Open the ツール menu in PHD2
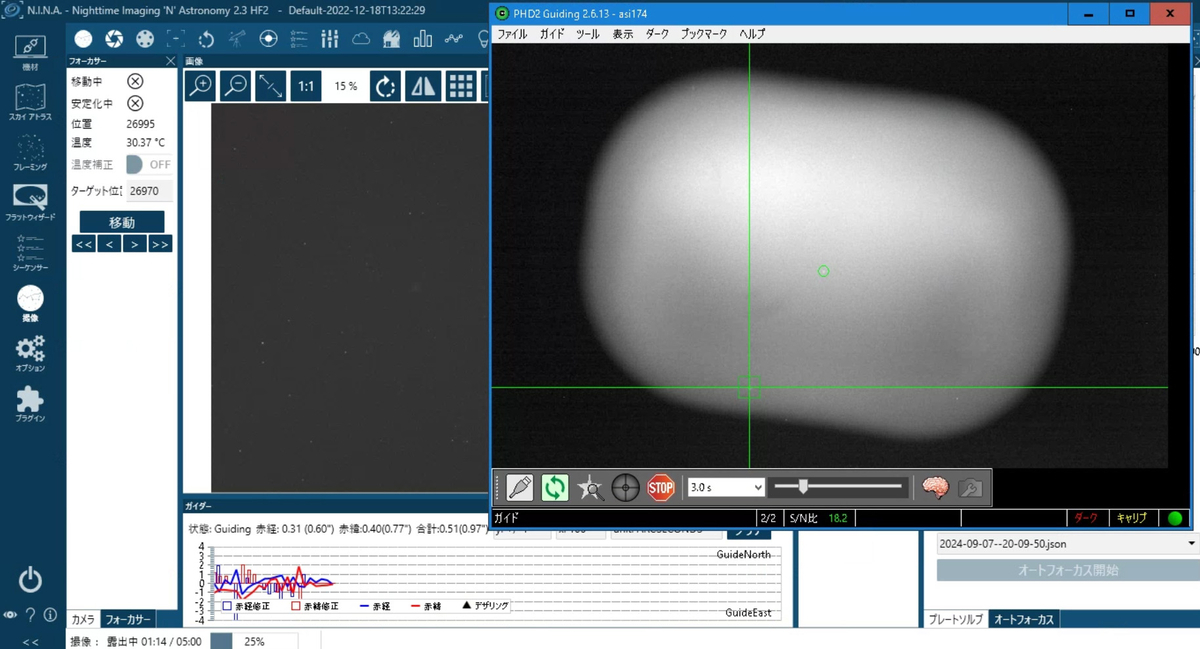Image resolution: width=1200 pixels, height=649 pixels. 588,34
